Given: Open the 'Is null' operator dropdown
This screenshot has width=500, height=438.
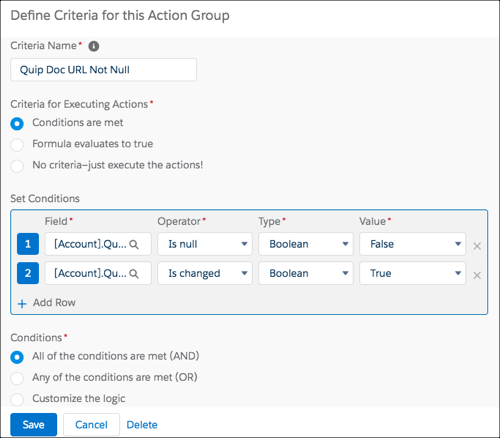Looking at the screenshot, I should click(x=205, y=244).
